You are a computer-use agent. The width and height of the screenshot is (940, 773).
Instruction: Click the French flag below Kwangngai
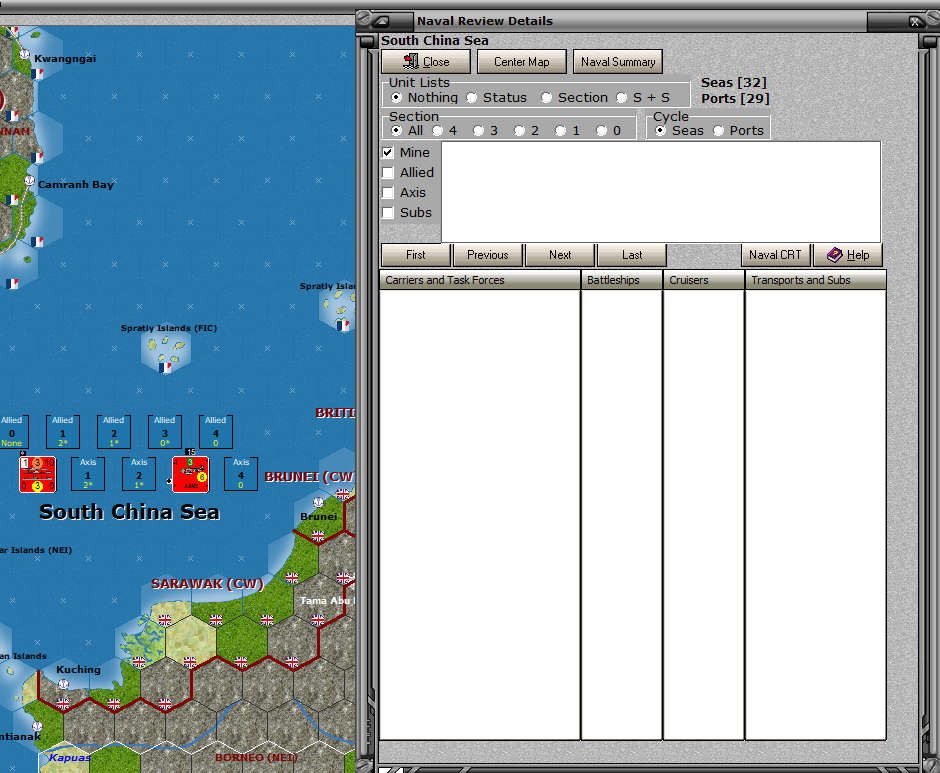37,74
